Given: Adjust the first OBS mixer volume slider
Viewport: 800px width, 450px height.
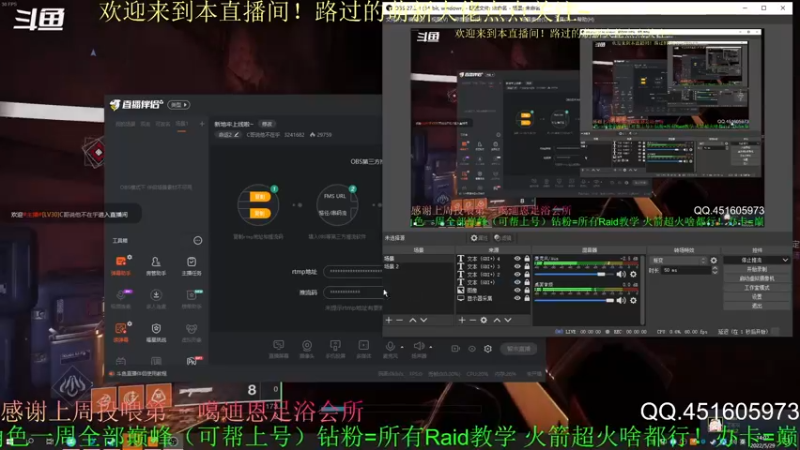Looking at the screenshot, I should (x=574, y=274).
